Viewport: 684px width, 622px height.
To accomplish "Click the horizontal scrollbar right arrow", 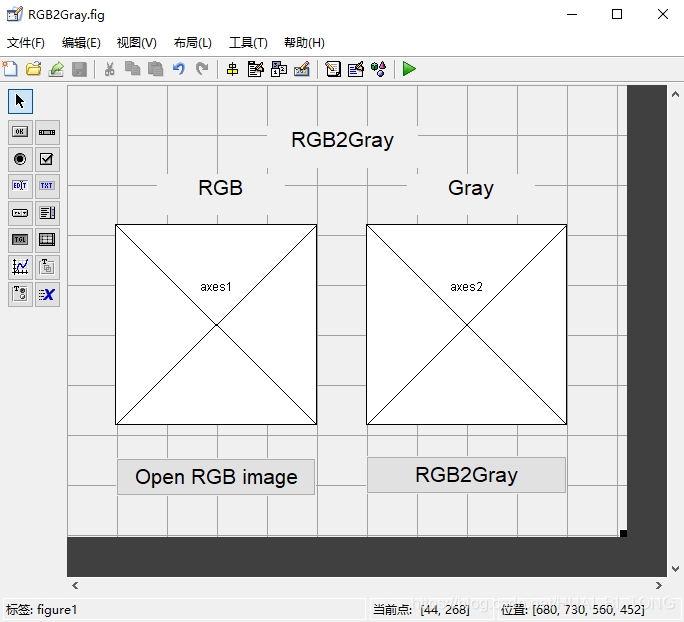I will coord(659,585).
